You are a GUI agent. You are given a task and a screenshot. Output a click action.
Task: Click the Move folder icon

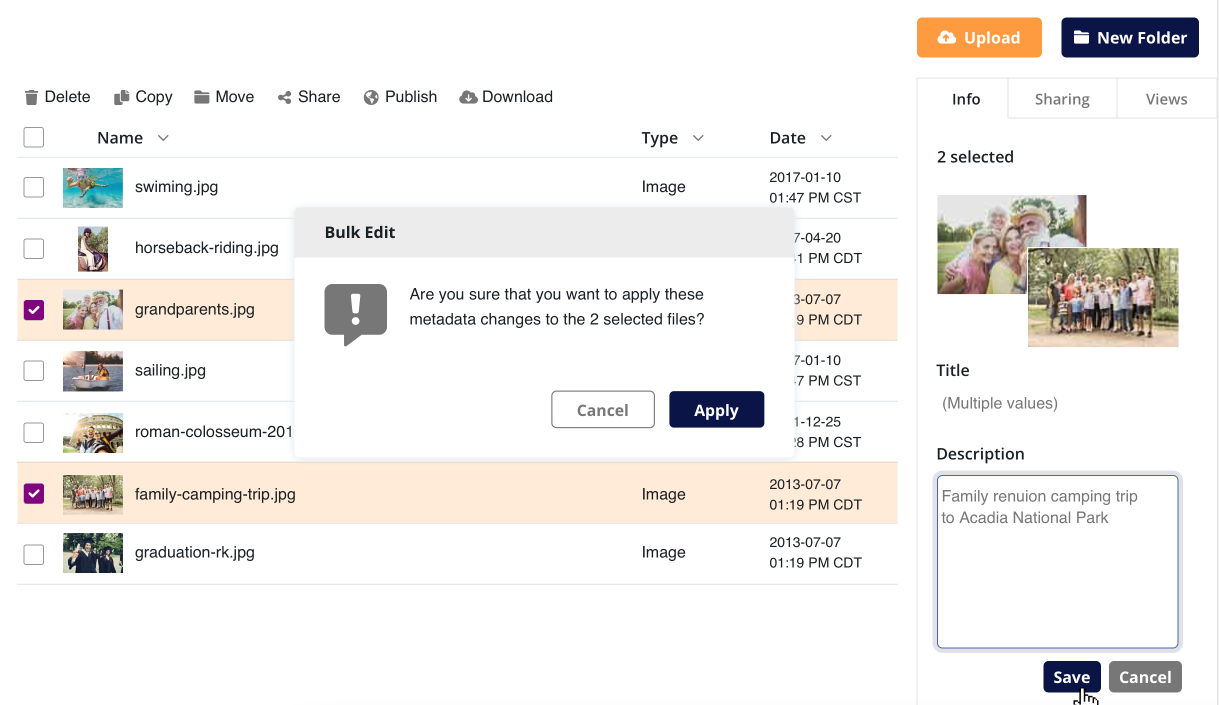[202, 97]
